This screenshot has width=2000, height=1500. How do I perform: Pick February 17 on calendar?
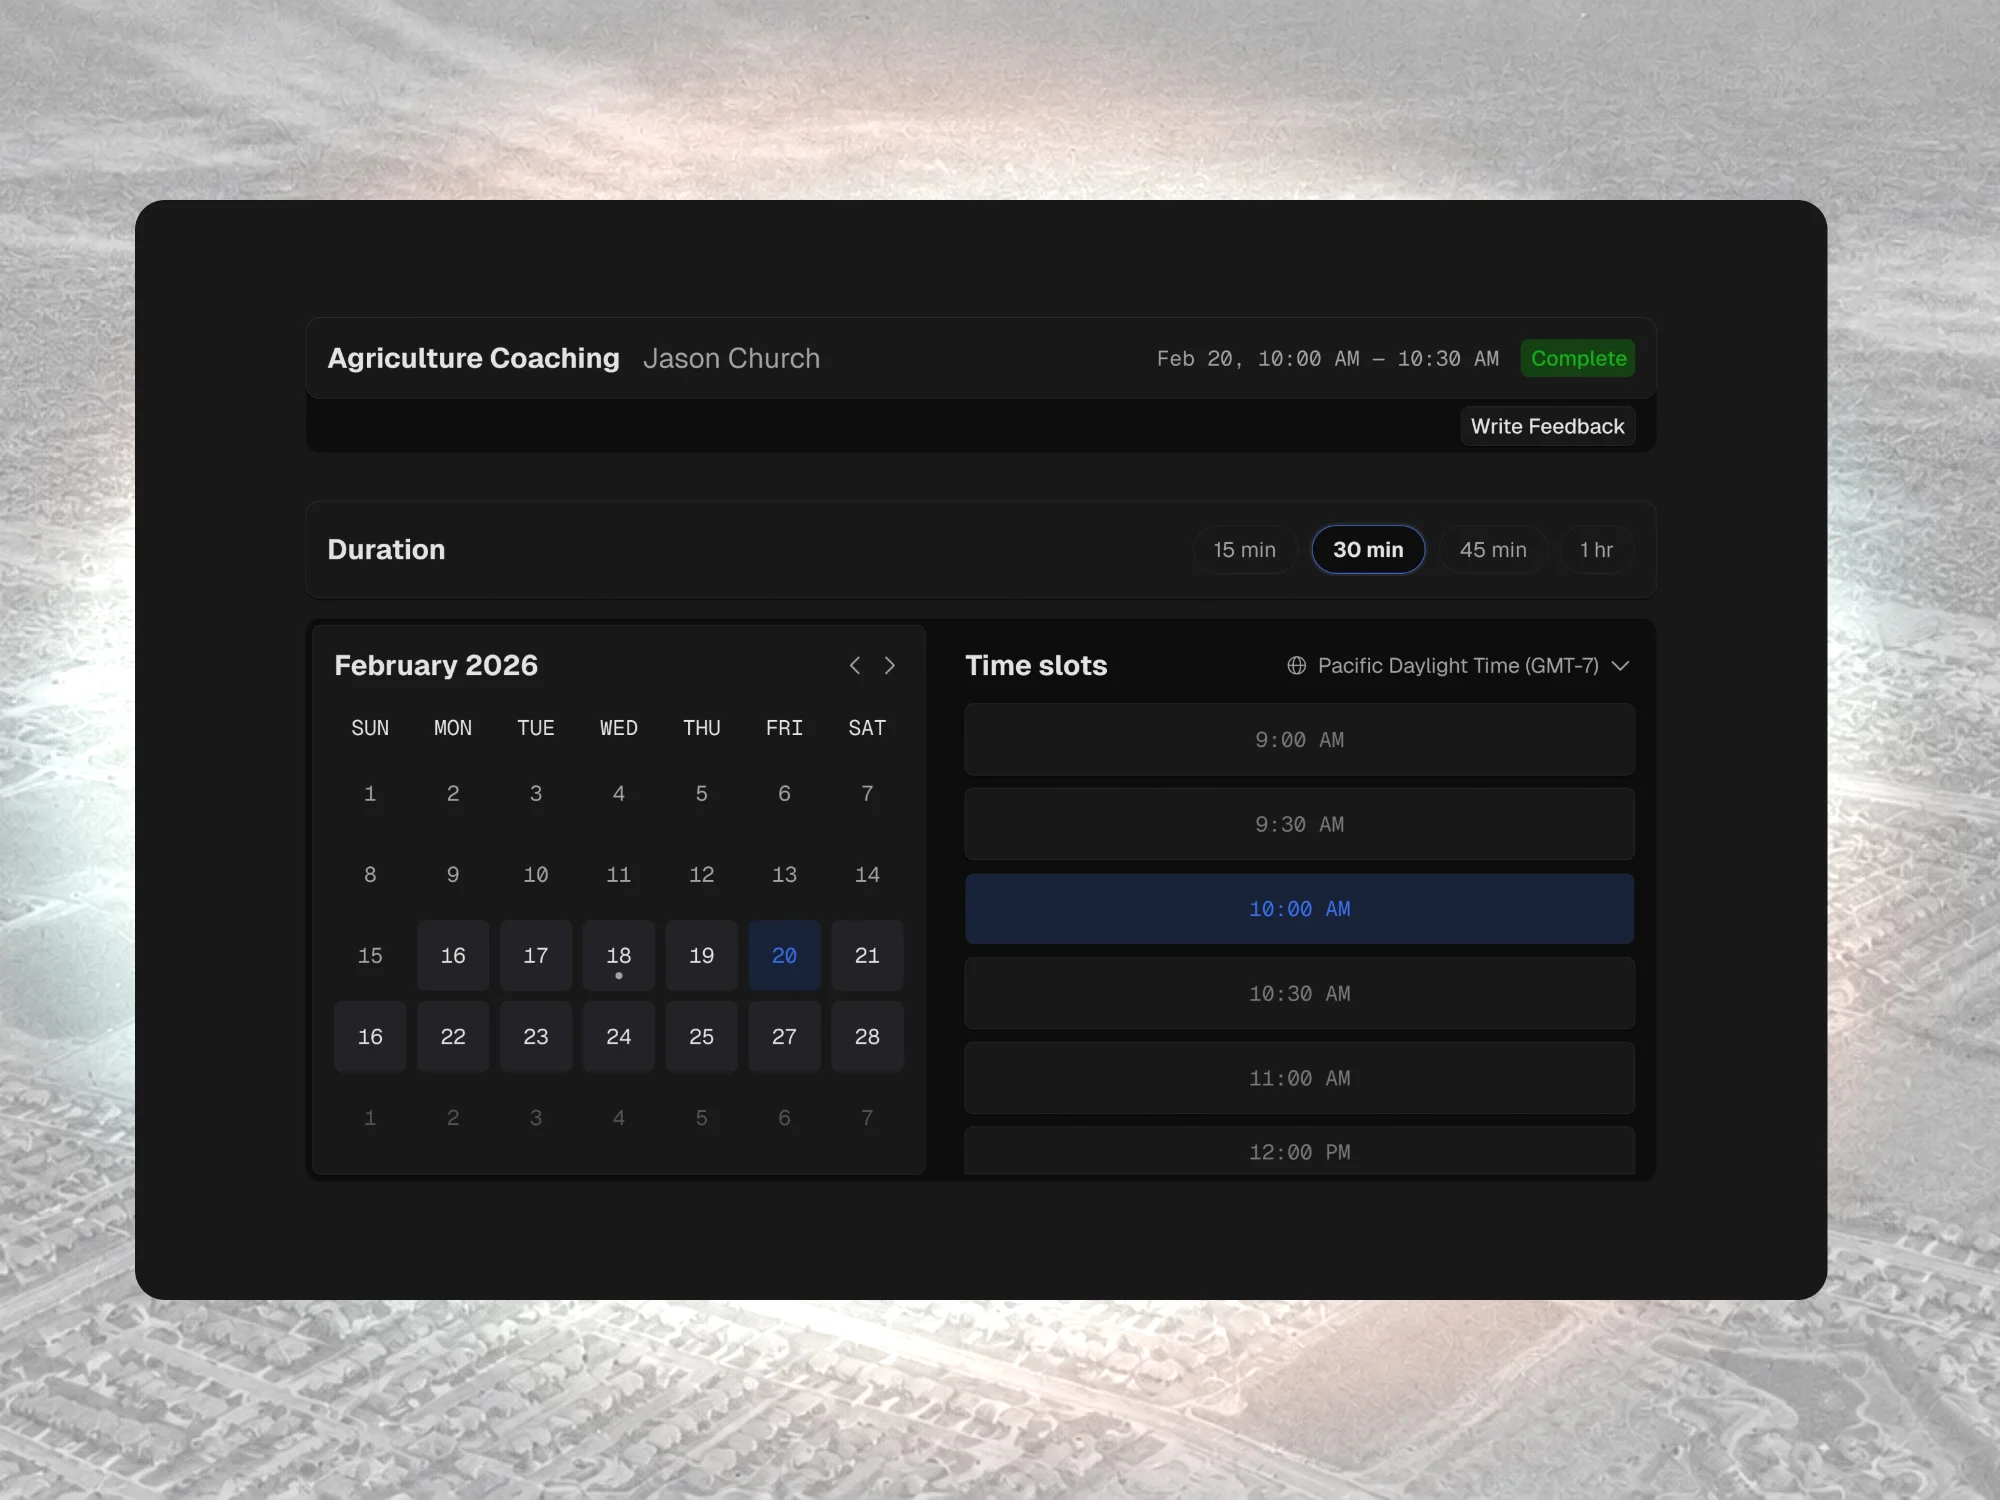tap(536, 956)
